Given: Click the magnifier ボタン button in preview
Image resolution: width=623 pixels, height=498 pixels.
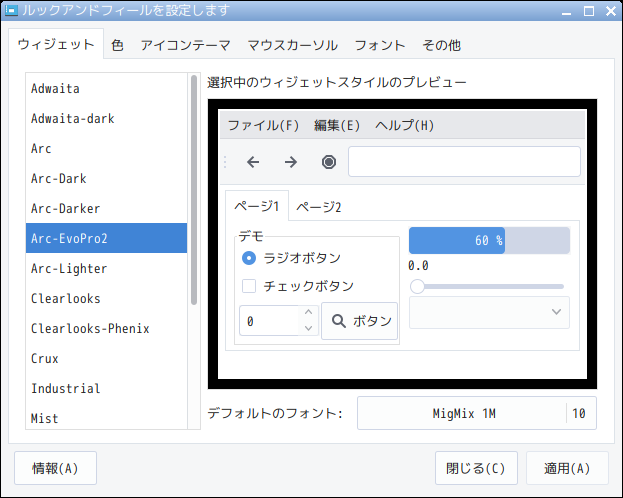Looking at the screenshot, I should (x=360, y=321).
